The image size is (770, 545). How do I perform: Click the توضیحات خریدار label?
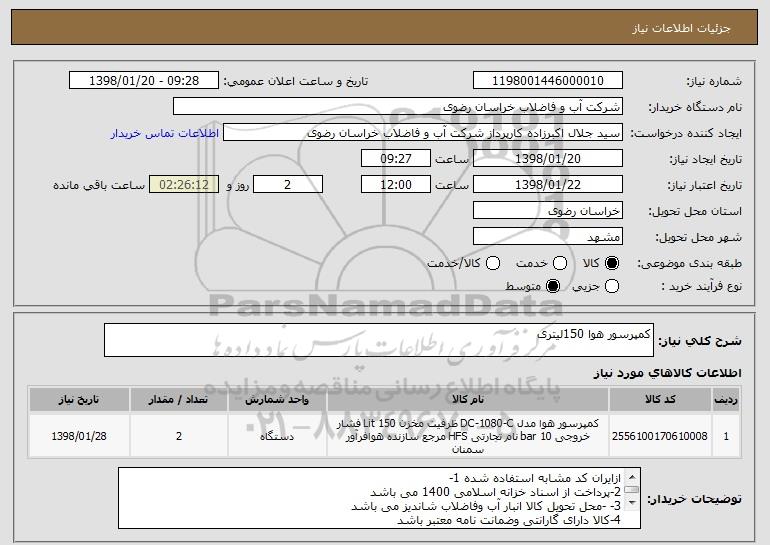[x=694, y=499]
